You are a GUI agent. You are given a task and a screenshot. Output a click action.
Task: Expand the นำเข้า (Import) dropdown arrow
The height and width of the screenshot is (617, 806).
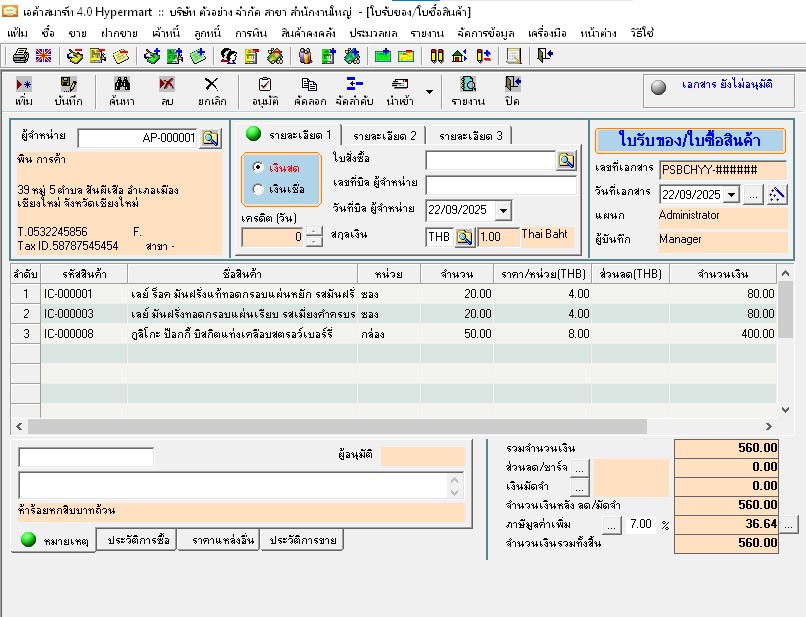click(x=430, y=92)
